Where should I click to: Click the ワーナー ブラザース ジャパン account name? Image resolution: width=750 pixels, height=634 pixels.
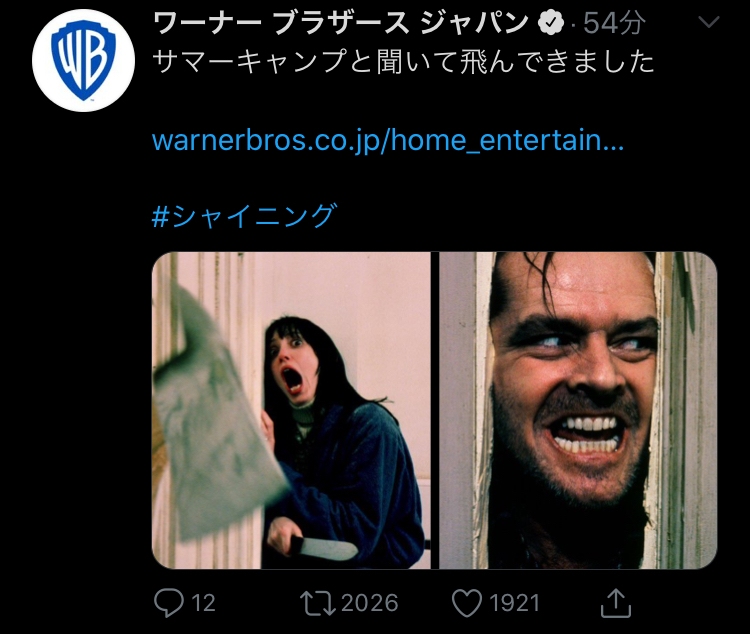point(341,22)
